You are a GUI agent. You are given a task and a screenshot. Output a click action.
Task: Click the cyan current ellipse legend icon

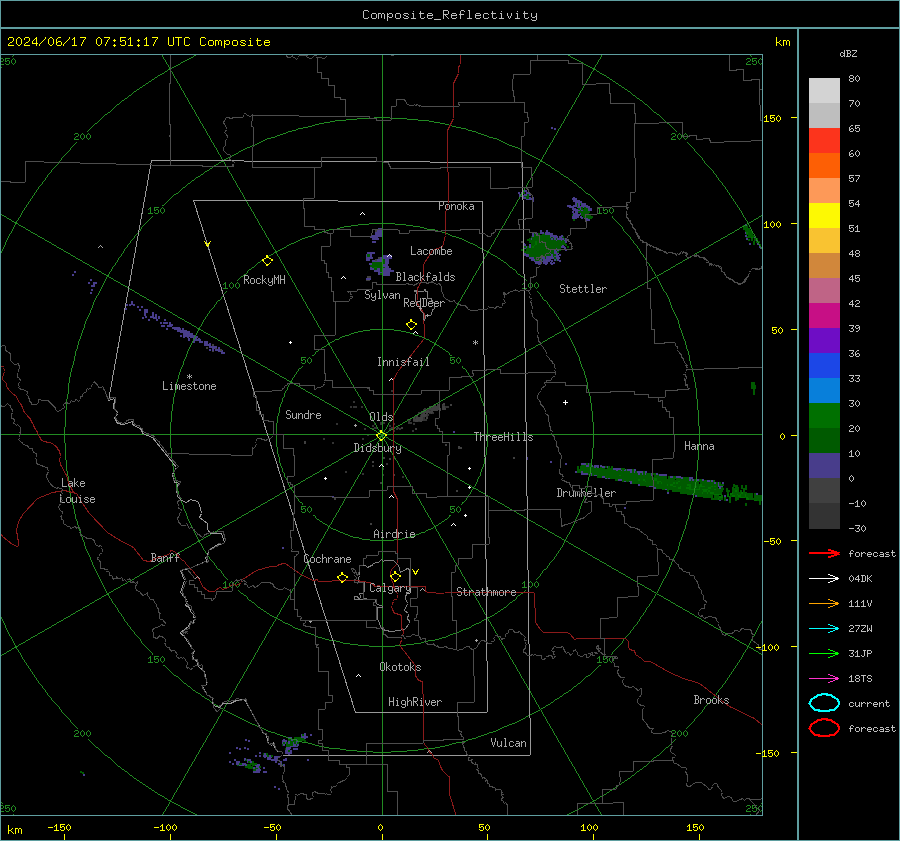[x=824, y=703]
